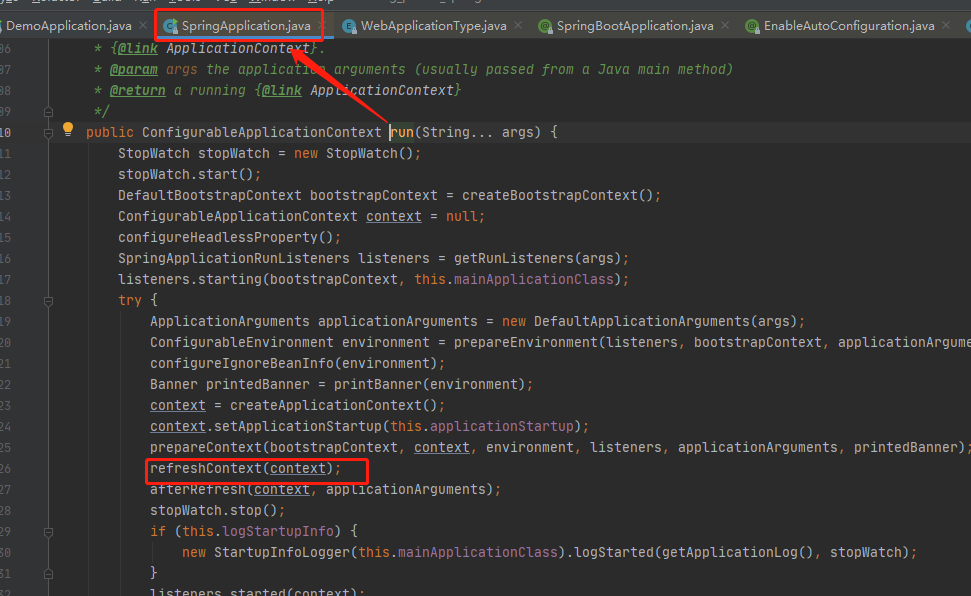The height and width of the screenshot is (596, 971).
Task: Click the try keyword
Action: (x=130, y=301)
